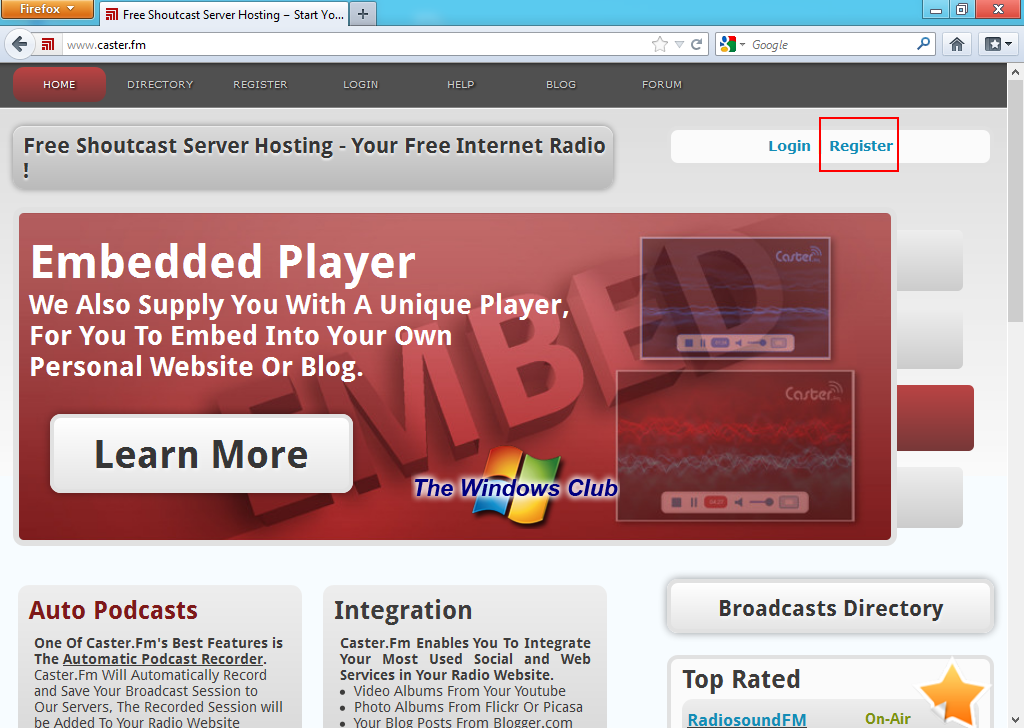The image size is (1024, 728).
Task: Click the www.caster.fm address field
Action: (x=353, y=44)
